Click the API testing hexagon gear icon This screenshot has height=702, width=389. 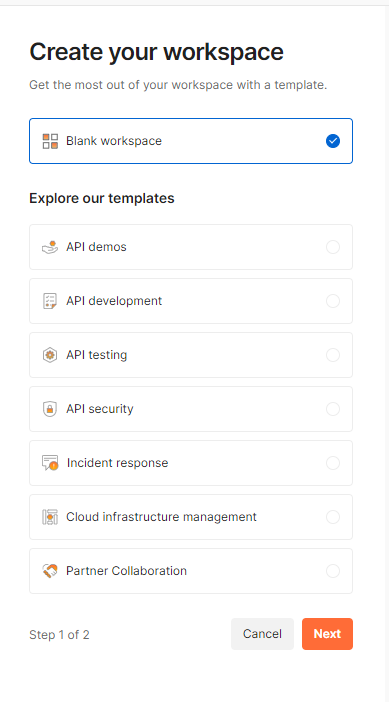tap(50, 355)
